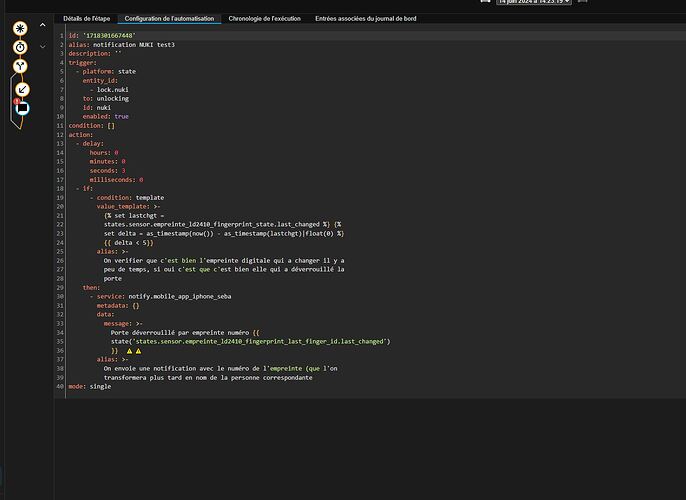686x500 pixels.
Task: Click the 'description' line in YAML
Action: point(94,53)
